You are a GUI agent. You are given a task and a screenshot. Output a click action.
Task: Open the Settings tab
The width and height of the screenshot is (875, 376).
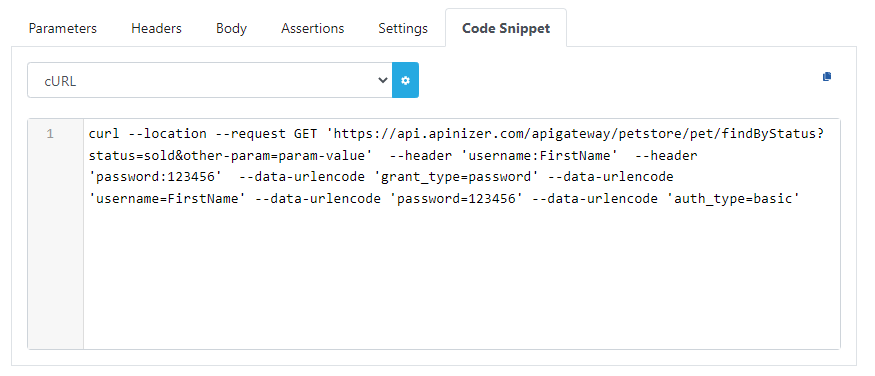pyautogui.click(x=403, y=28)
